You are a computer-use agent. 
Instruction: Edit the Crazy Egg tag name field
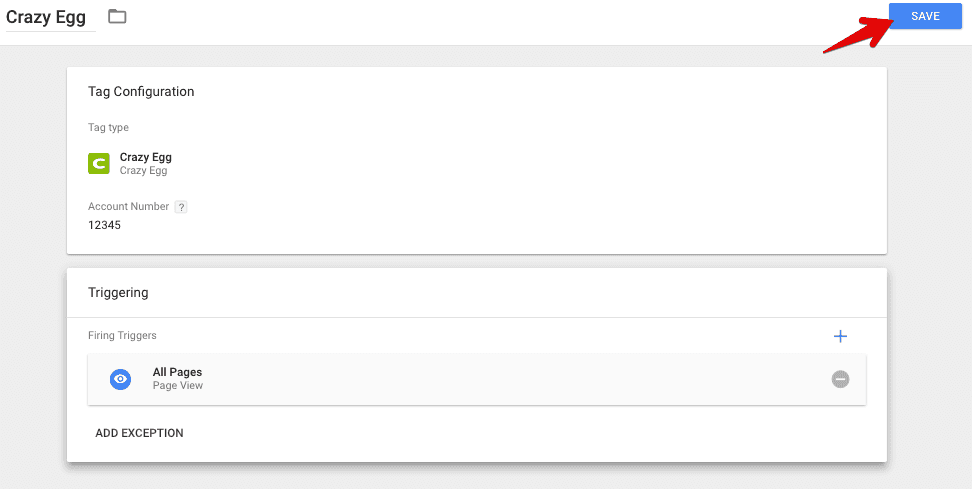click(47, 17)
